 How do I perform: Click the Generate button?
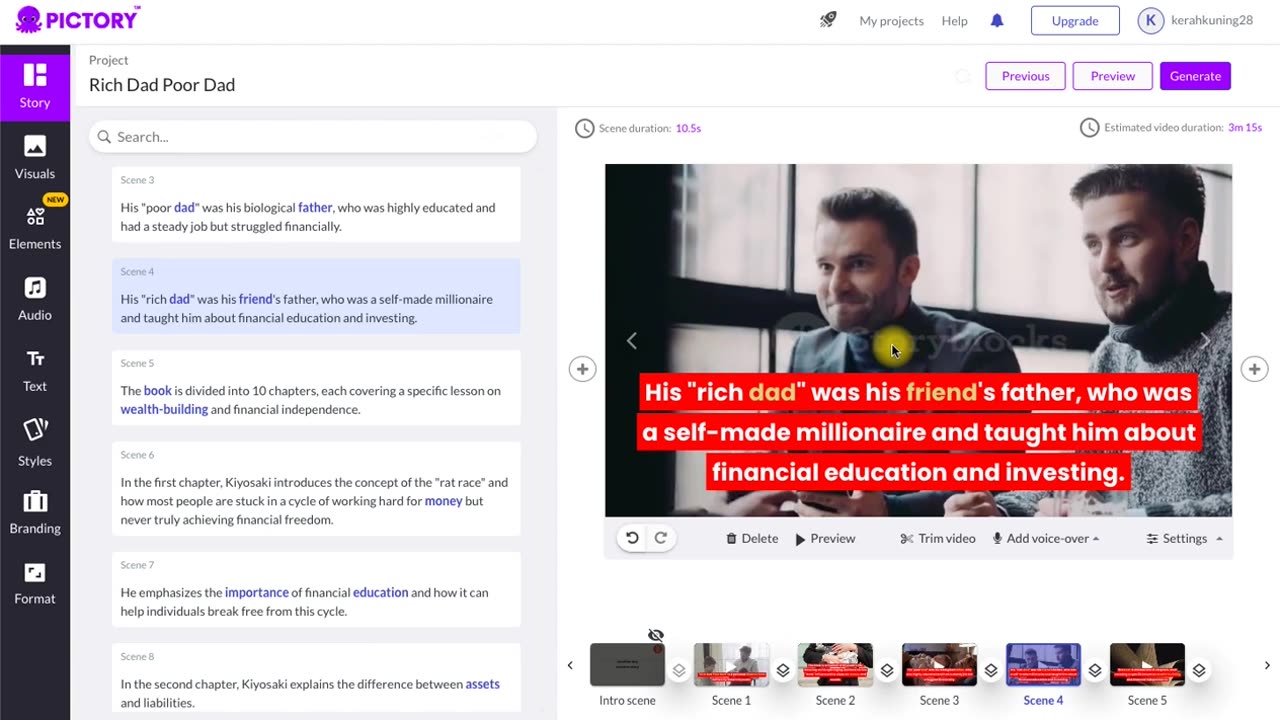point(1195,76)
